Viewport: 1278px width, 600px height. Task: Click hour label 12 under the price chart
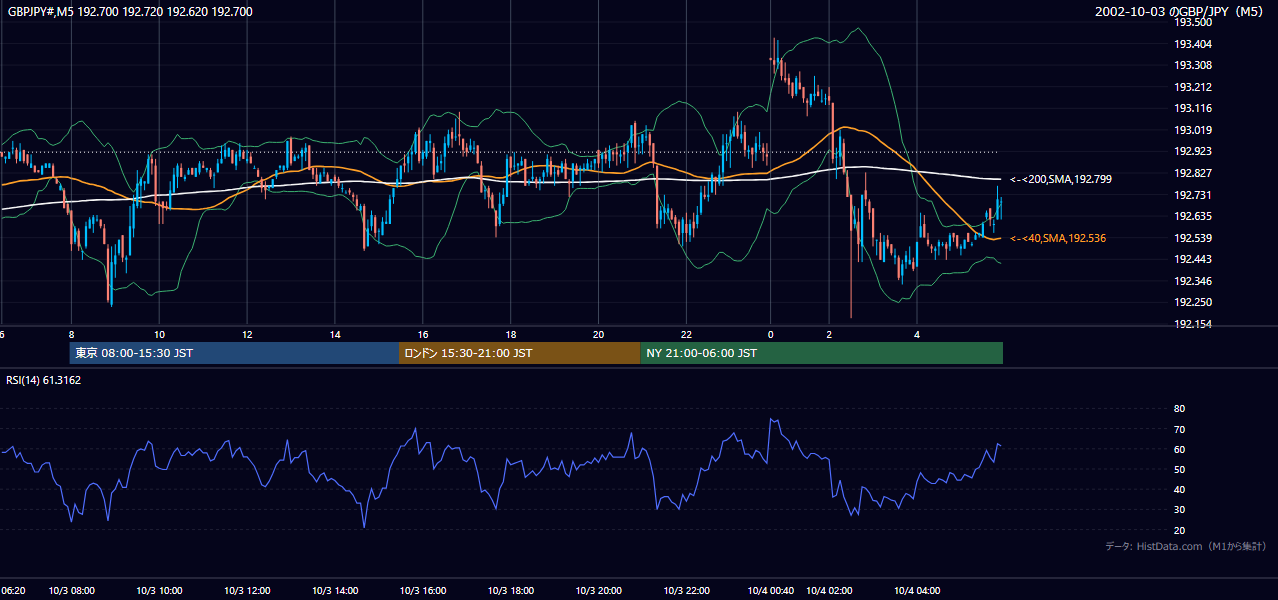[x=247, y=334]
